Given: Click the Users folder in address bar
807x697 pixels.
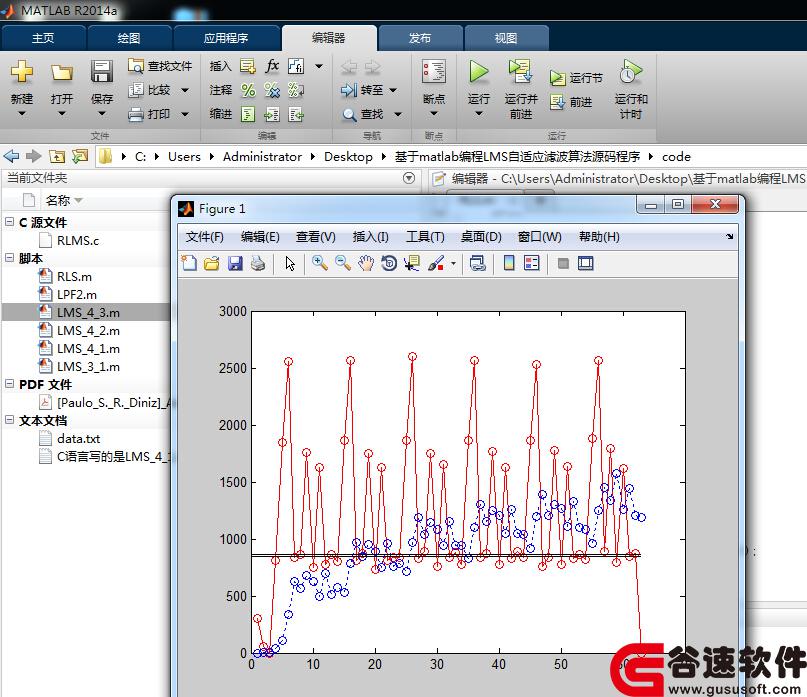Looking at the screenshot, I should 184,156.
